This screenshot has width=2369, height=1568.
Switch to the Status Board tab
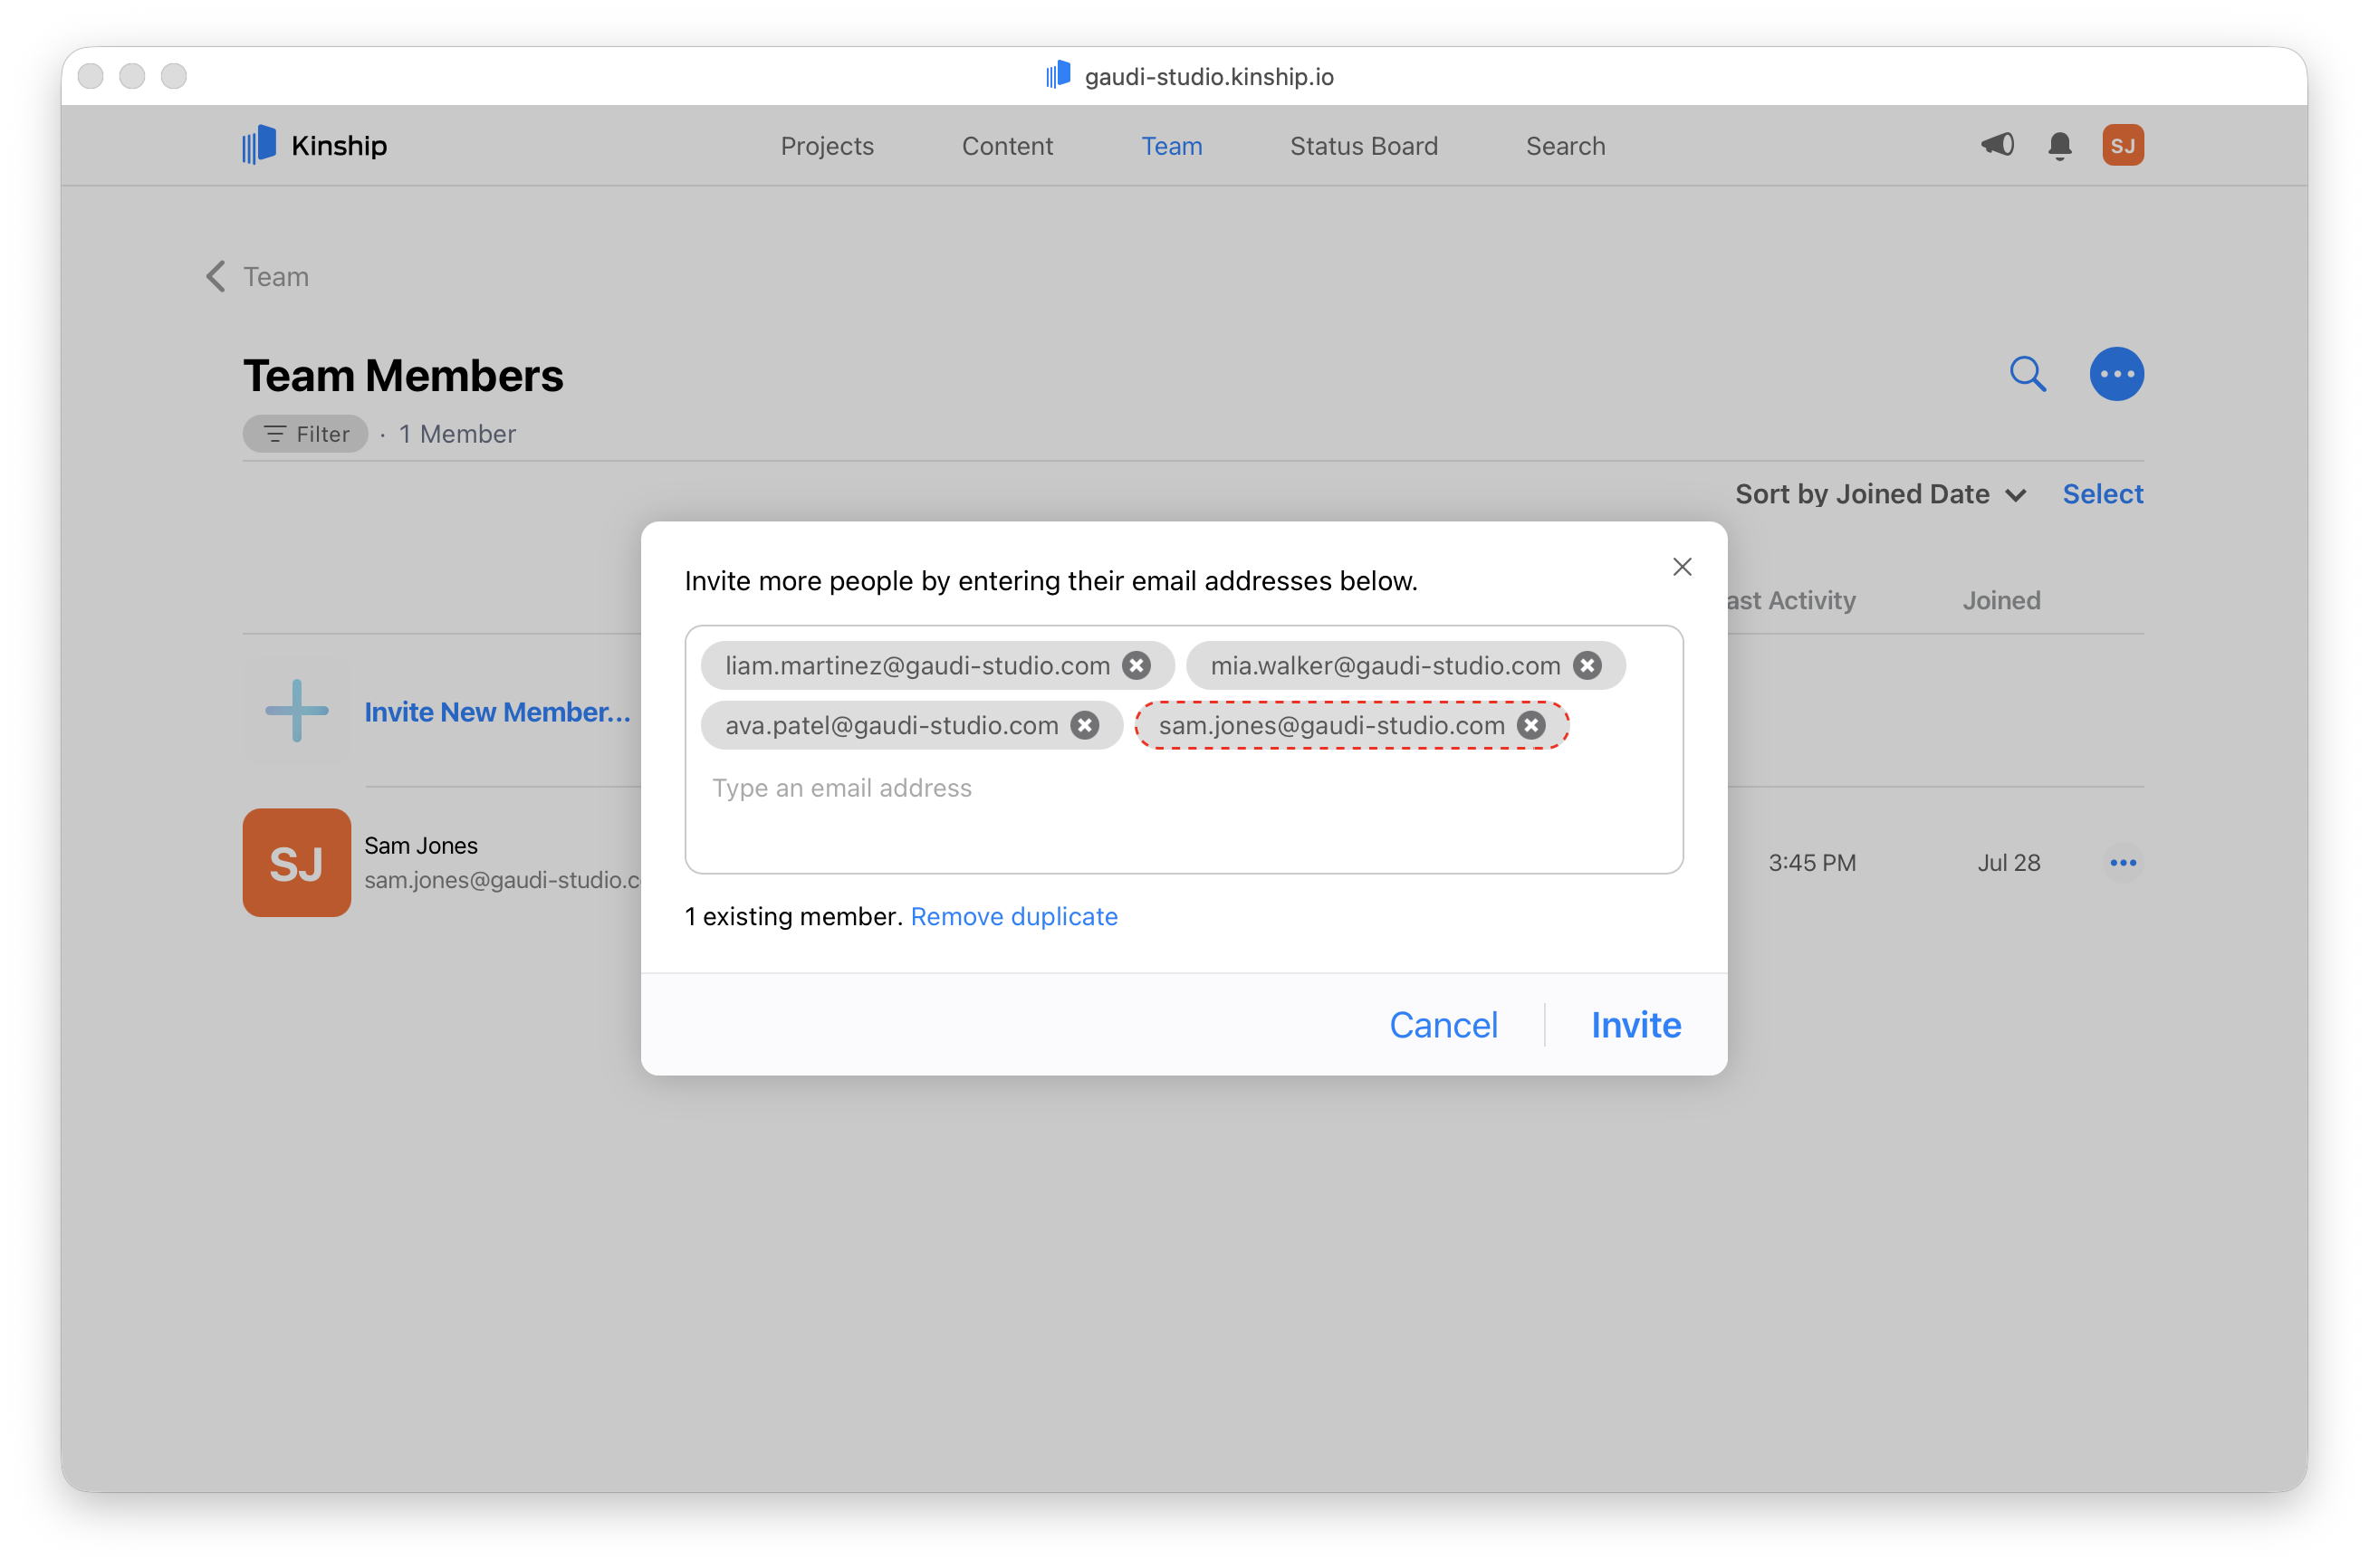point(1363,145)
